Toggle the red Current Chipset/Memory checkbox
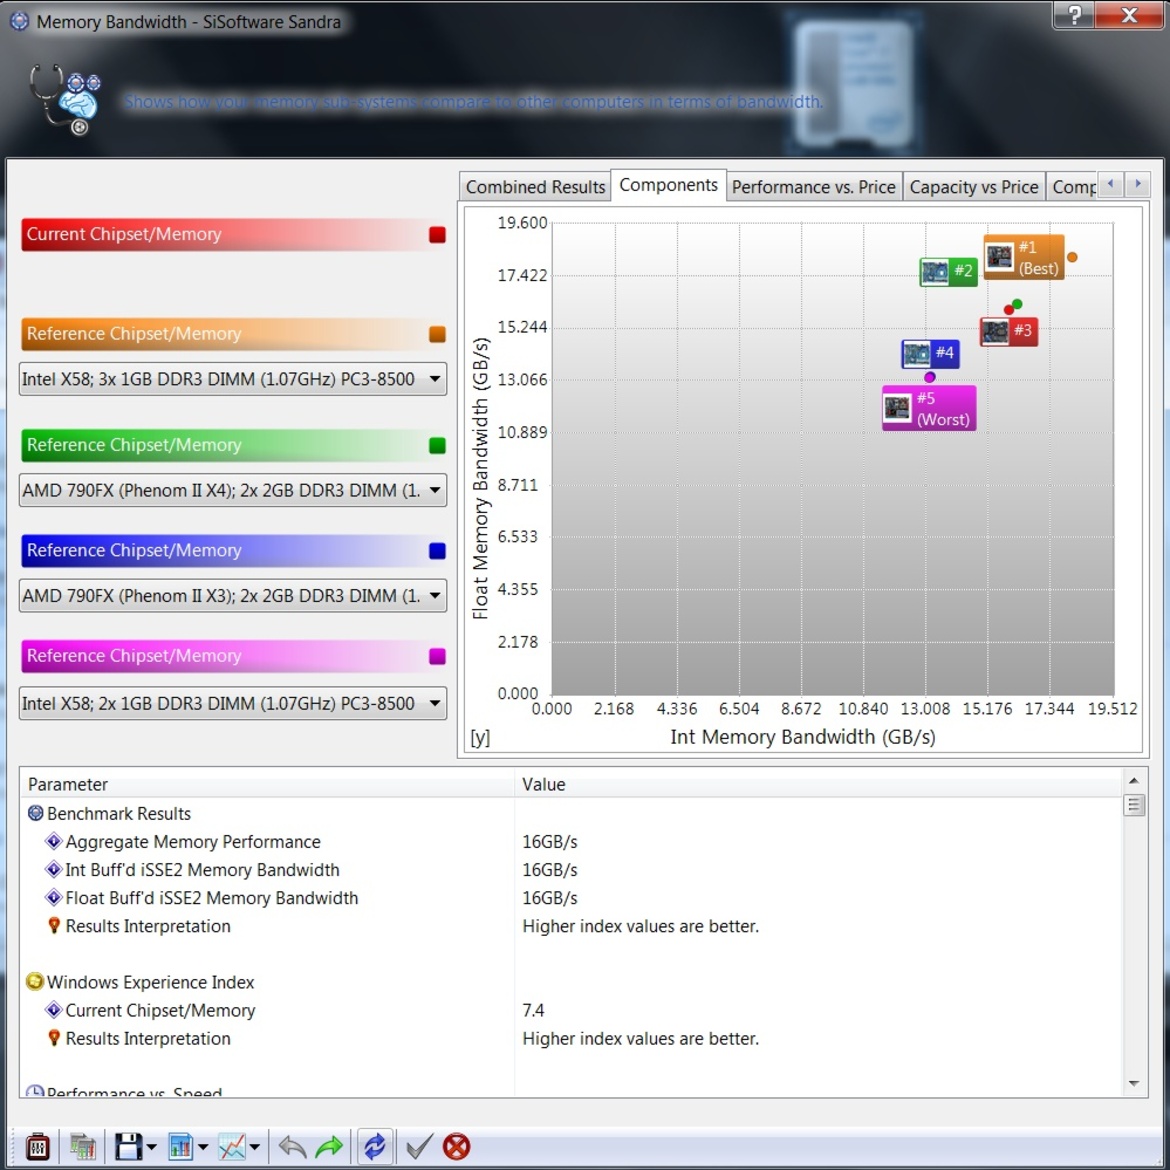The height and width of the screenshot is (1170, 1170). tap(437, 234)
